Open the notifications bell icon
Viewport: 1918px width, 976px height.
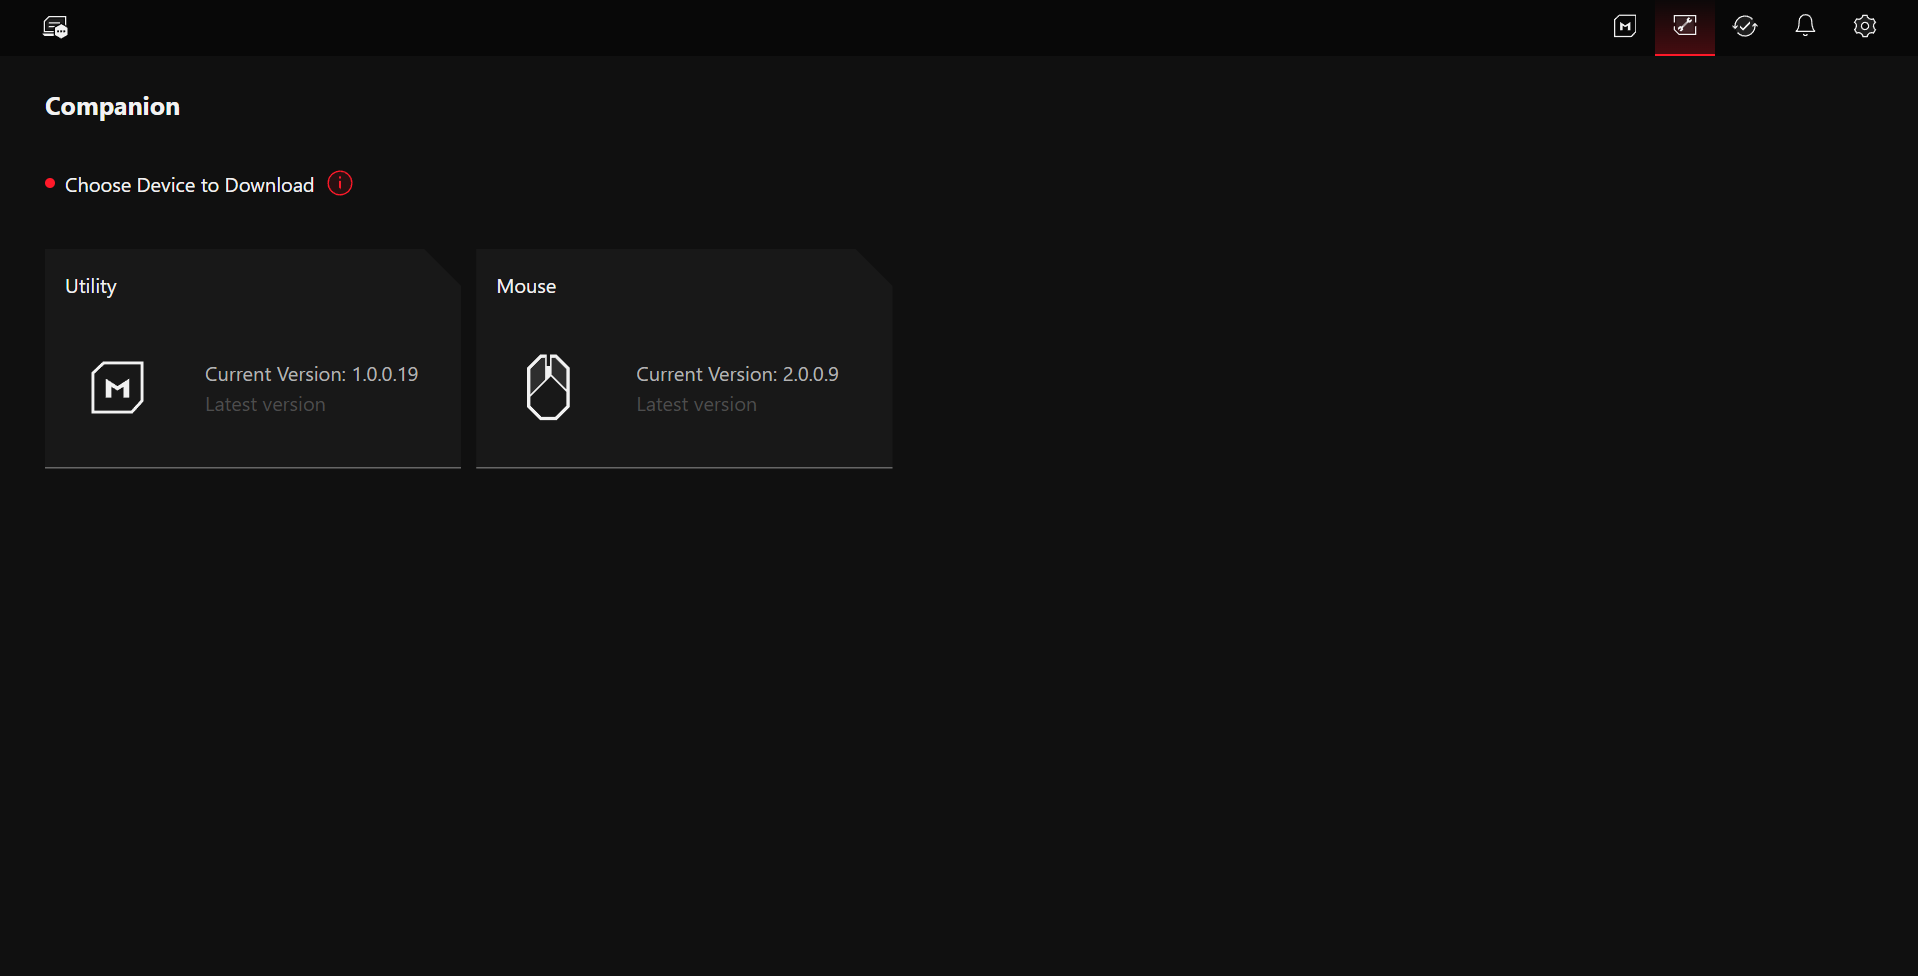click(1805, 27)
